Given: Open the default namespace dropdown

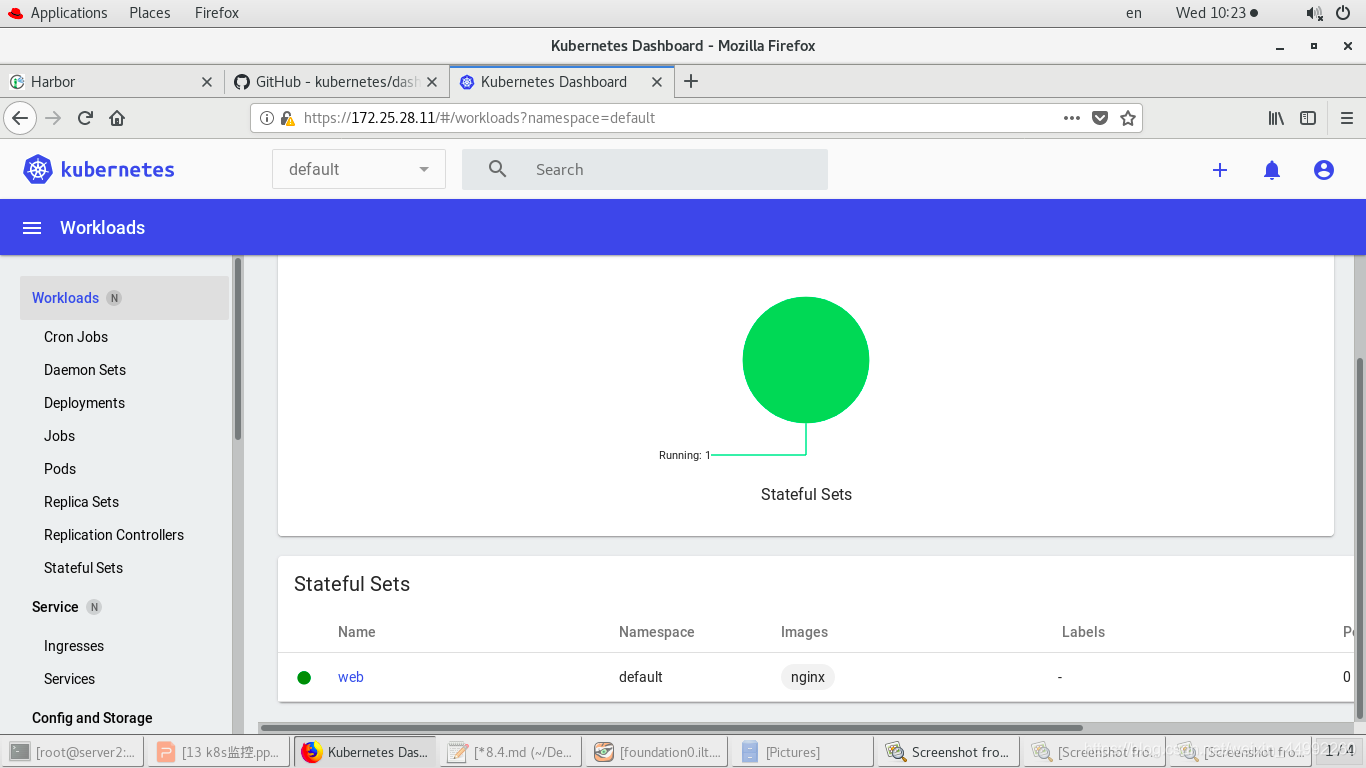Looking at the screenshot, I should 359,169.
